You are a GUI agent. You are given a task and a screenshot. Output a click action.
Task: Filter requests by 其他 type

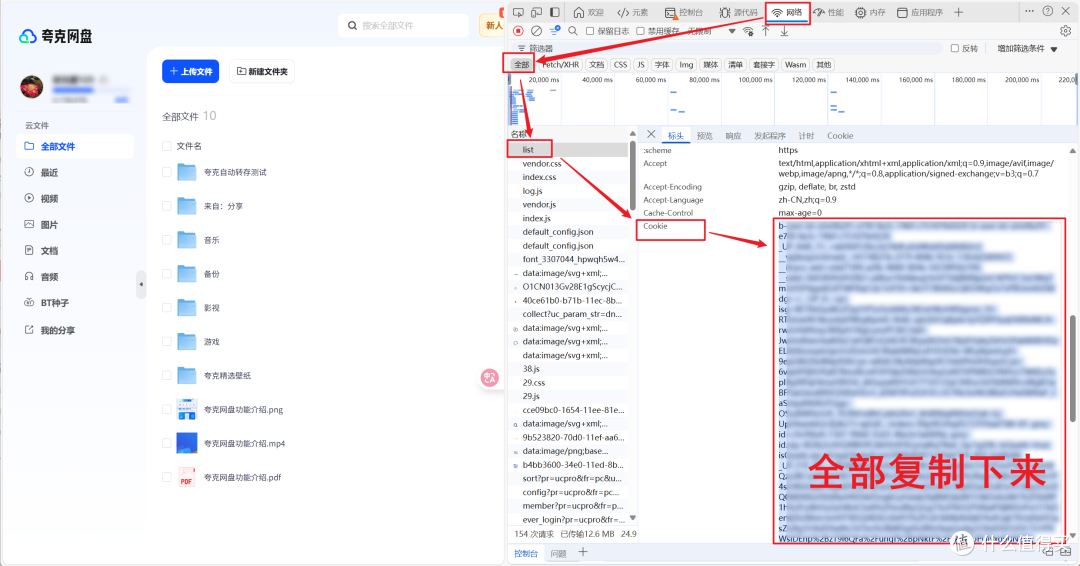coord(823,65)
